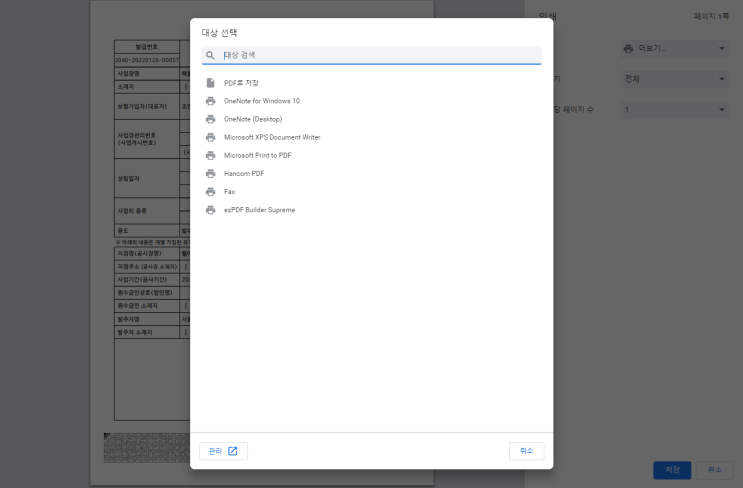Click printer icon beside OneNote (Desktop)

pyautogui.click(x=210, y=119)
